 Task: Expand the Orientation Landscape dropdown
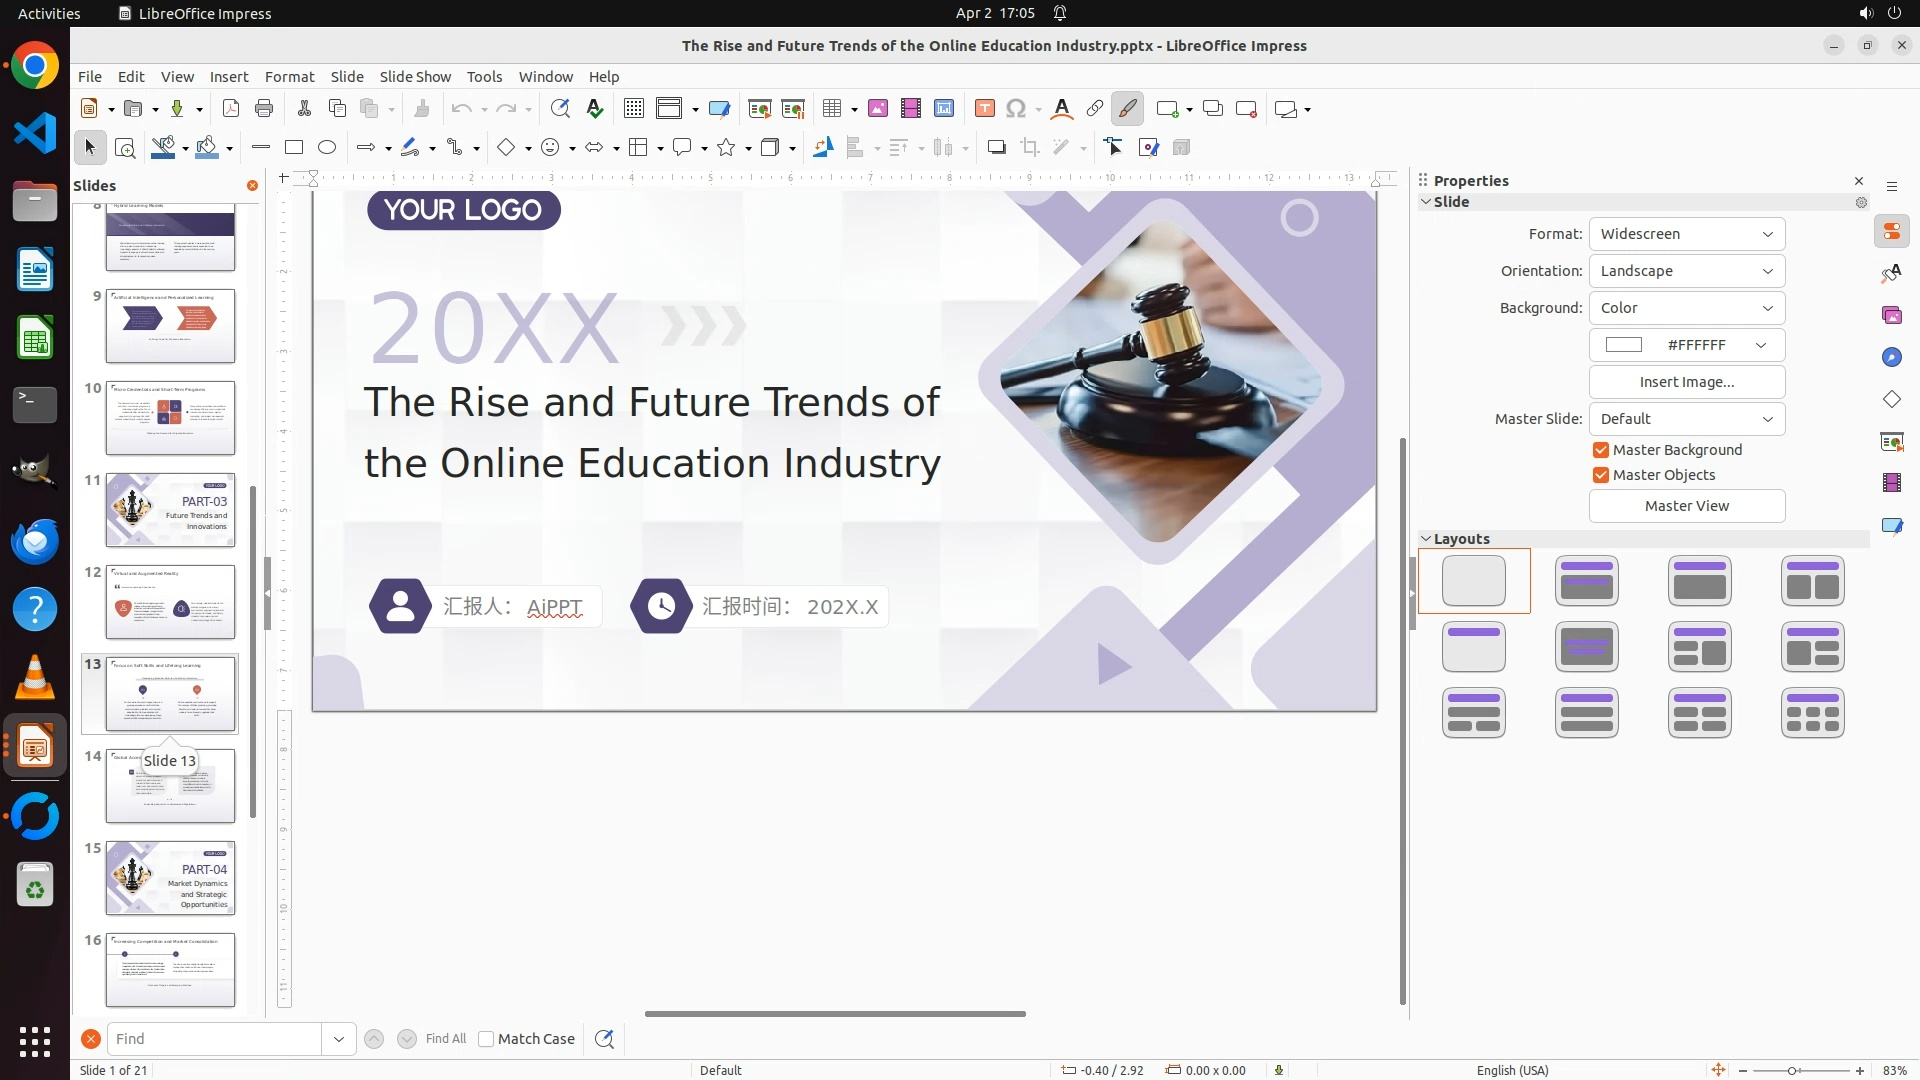click(x=1686, y=271)
